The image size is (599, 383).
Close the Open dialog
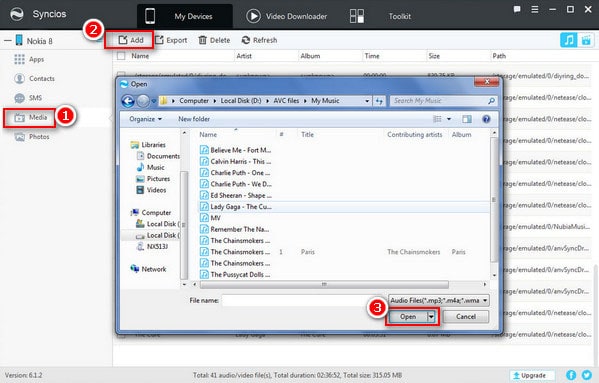(x=486, y=82)
